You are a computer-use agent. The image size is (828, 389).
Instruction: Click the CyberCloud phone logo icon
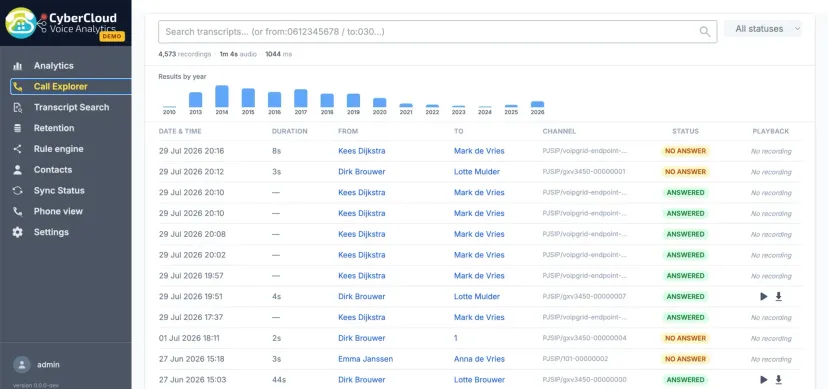coord(21,23)
